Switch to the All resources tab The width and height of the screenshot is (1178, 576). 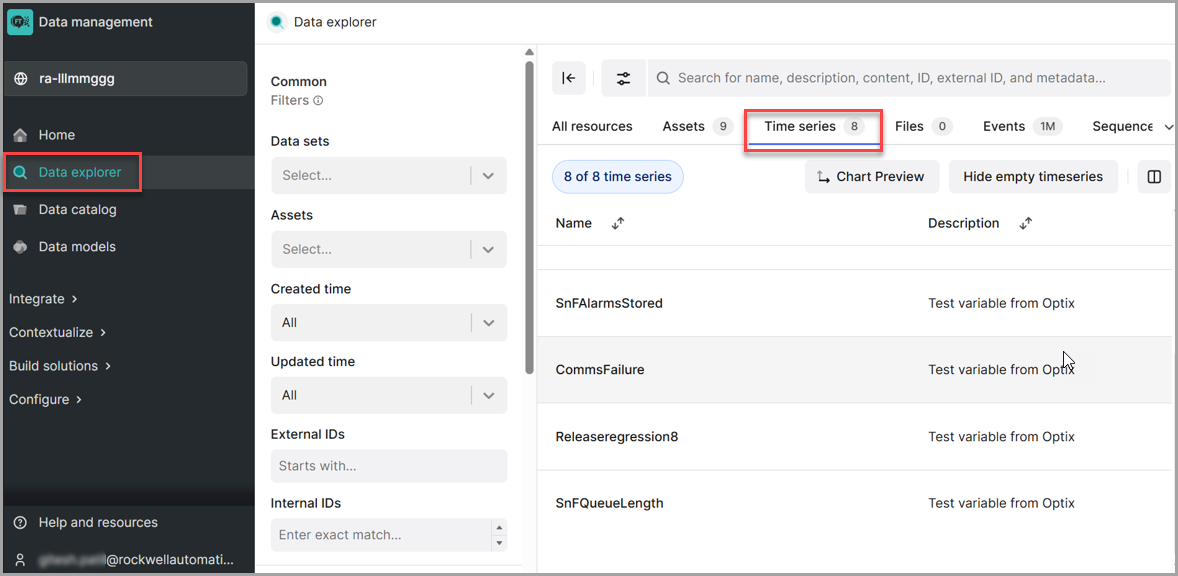coord(592,126)
